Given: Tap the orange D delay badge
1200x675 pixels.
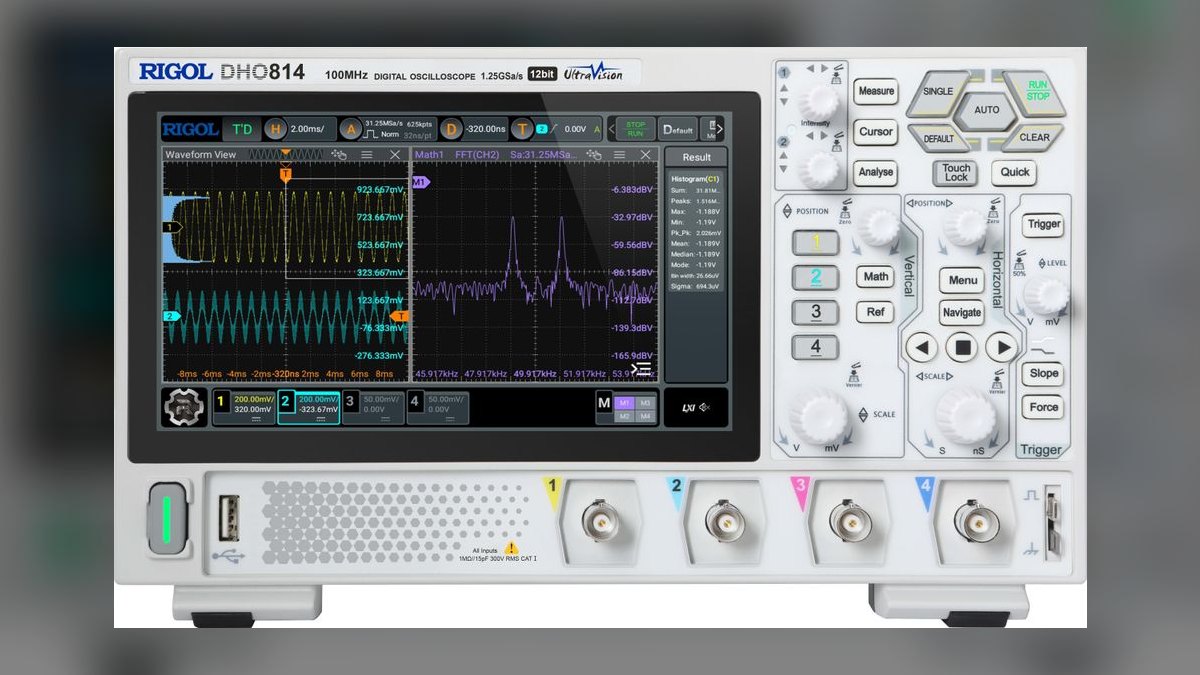Looking at the screenshot, I should tap(451, 129).
